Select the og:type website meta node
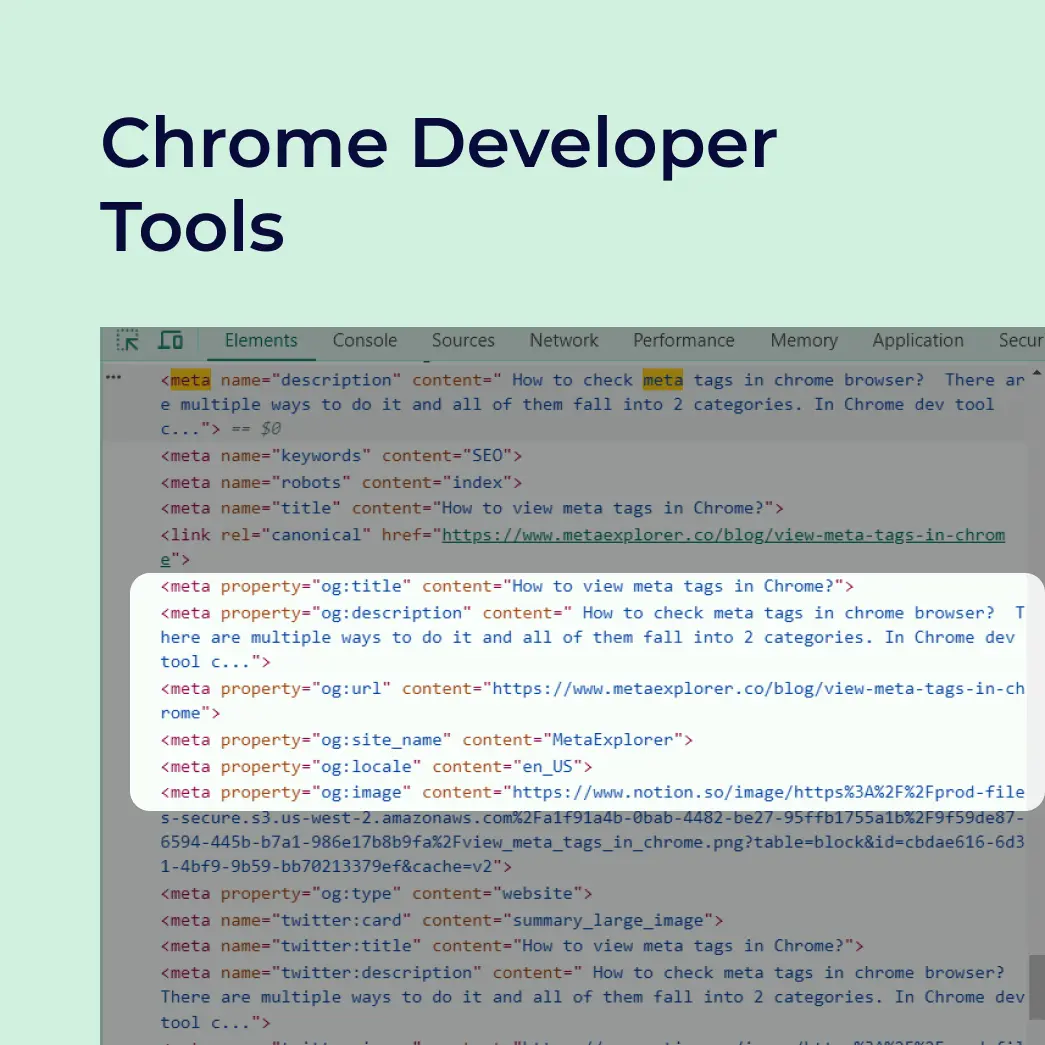Screen dimensions: 1045x1045 377,893
